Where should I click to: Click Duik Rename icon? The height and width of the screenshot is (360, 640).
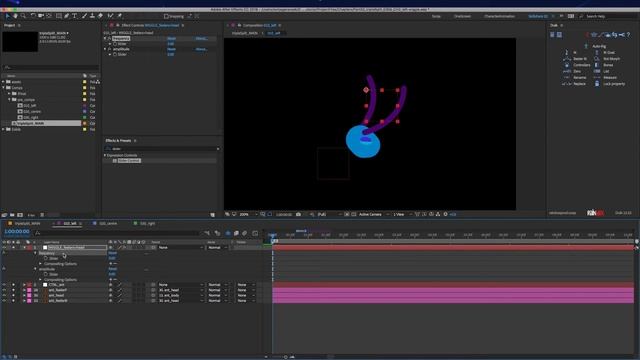[x=567, y=78]
